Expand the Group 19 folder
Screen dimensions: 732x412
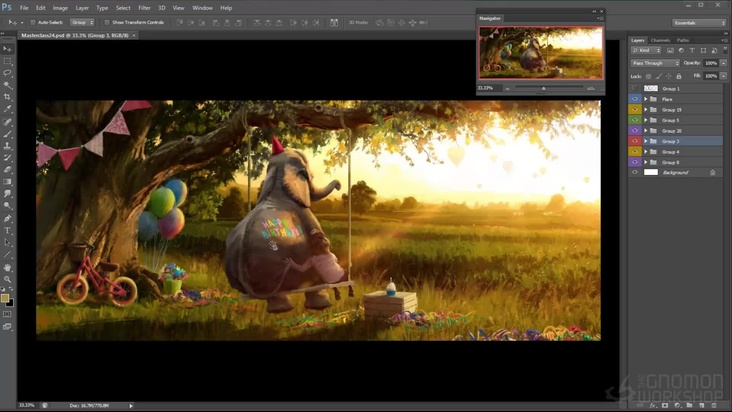tap(645, 110)
